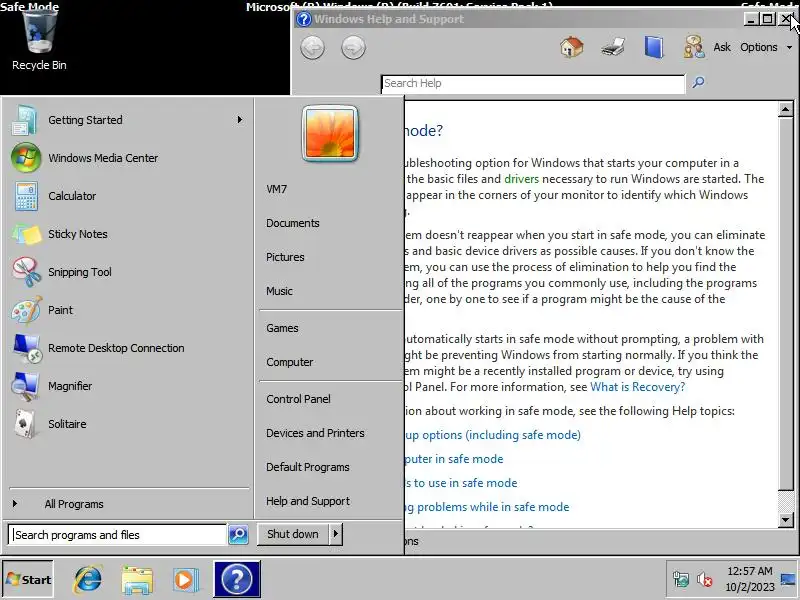Open link ending 's to use in safe mode'
The height and width of the screenshot is (600, 800).
tap(461, 483)
